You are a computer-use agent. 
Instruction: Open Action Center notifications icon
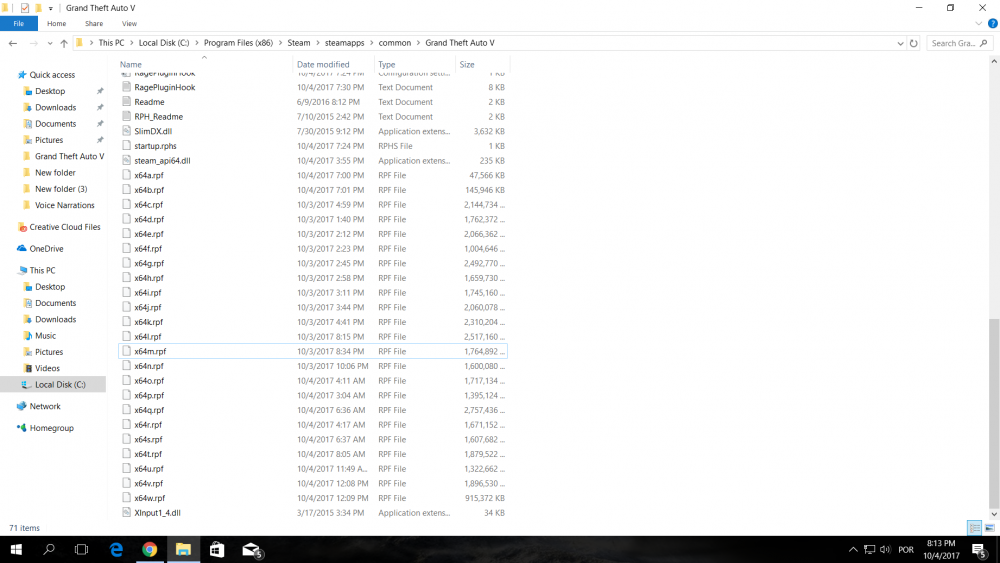pos(980,550)
